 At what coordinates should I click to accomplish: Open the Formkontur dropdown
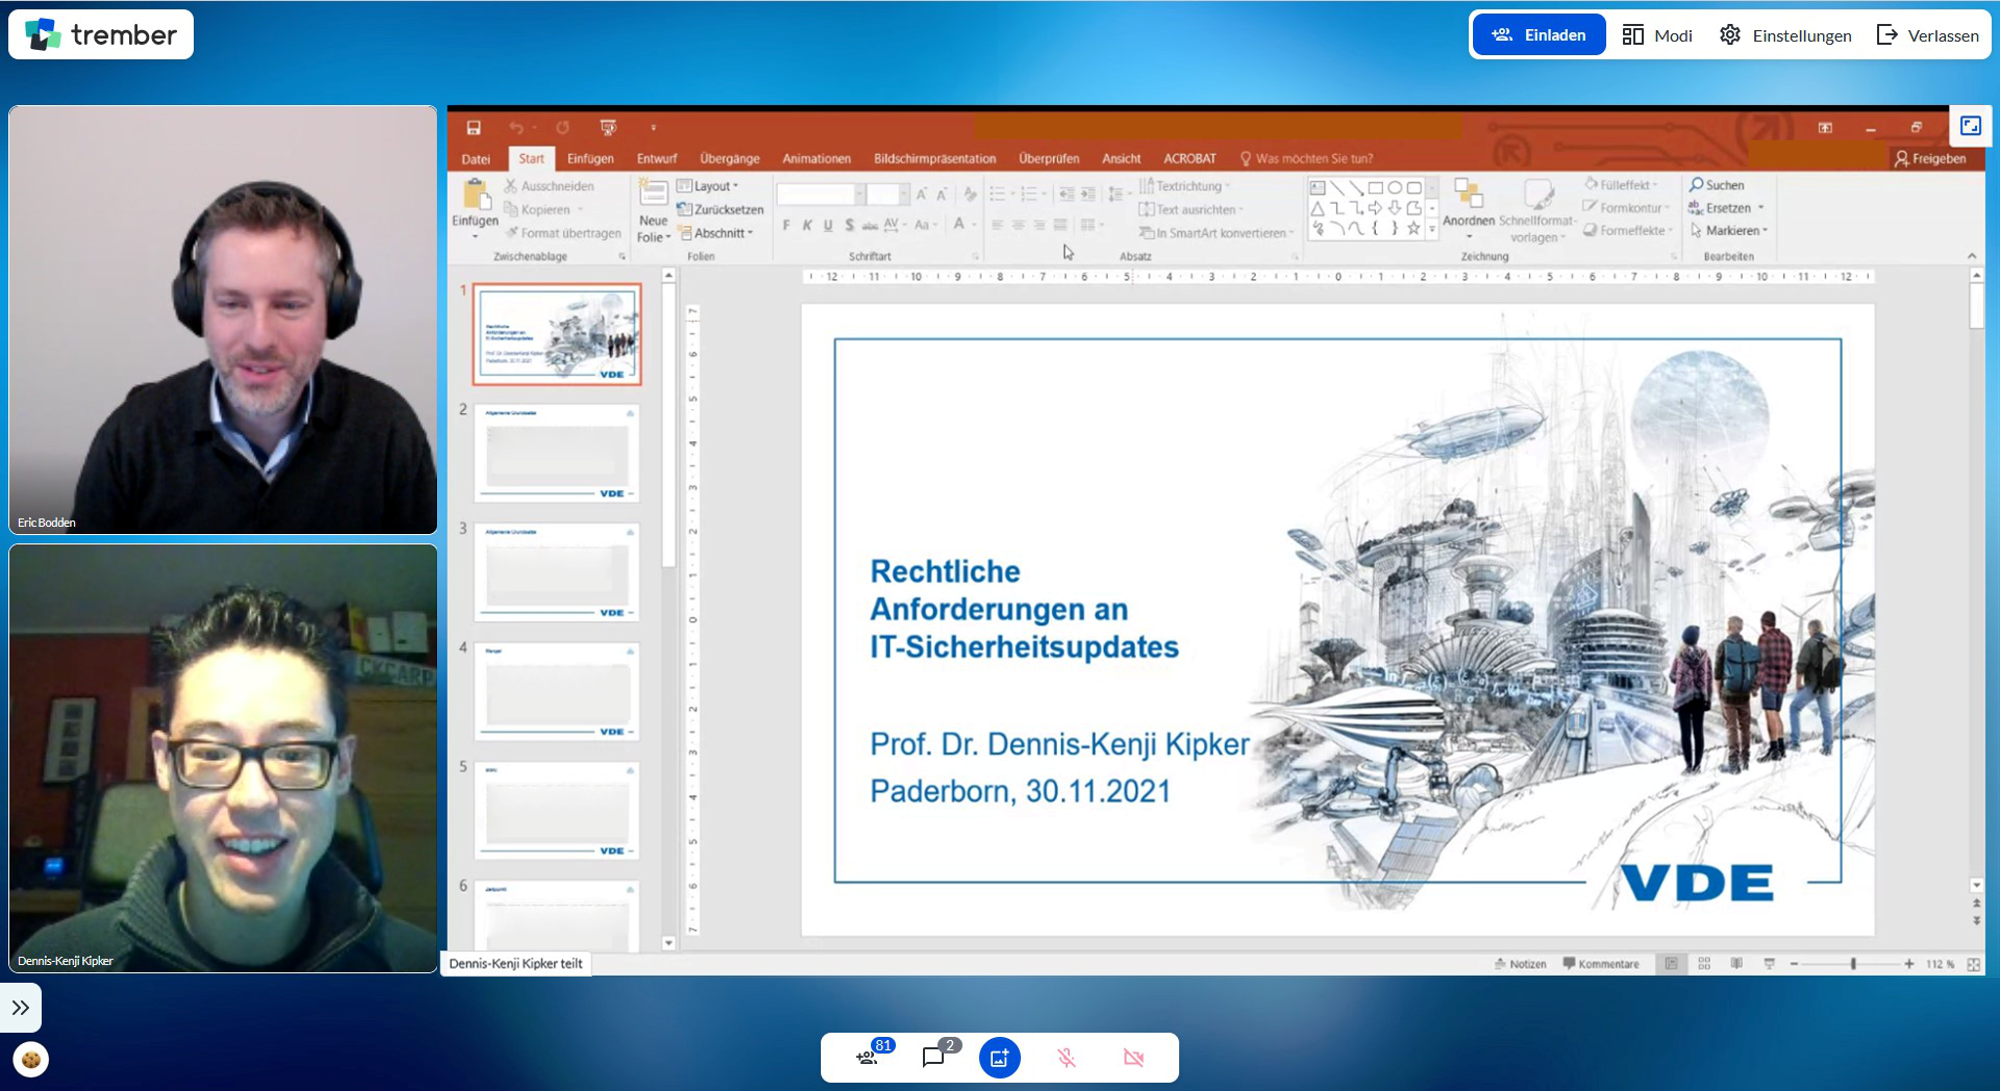click(1626, 208)
